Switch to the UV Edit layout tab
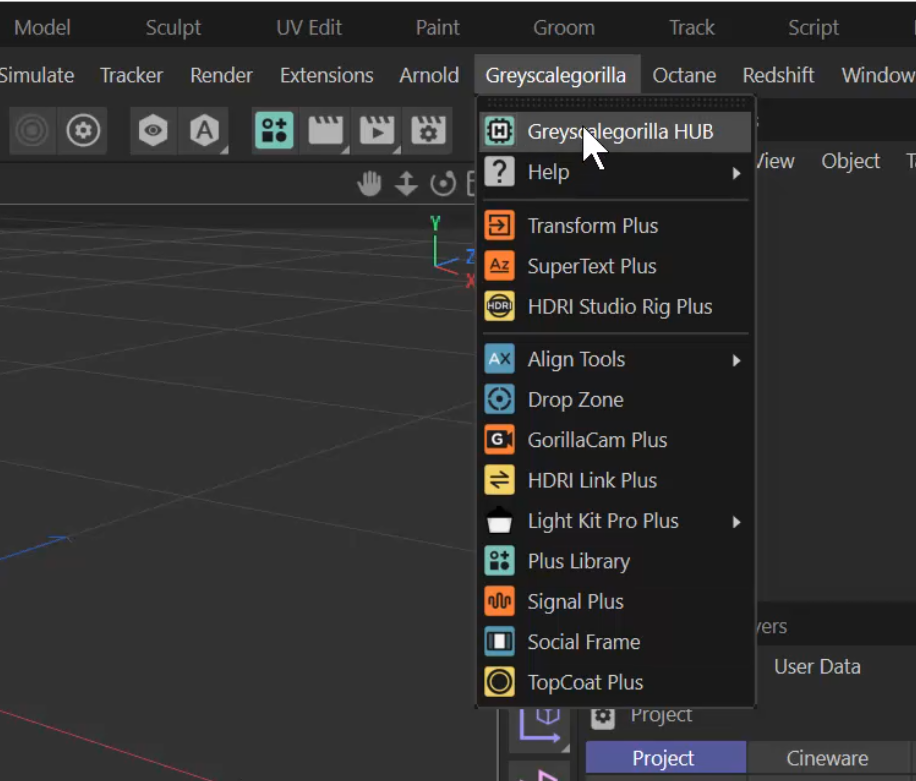 [308, 27]
